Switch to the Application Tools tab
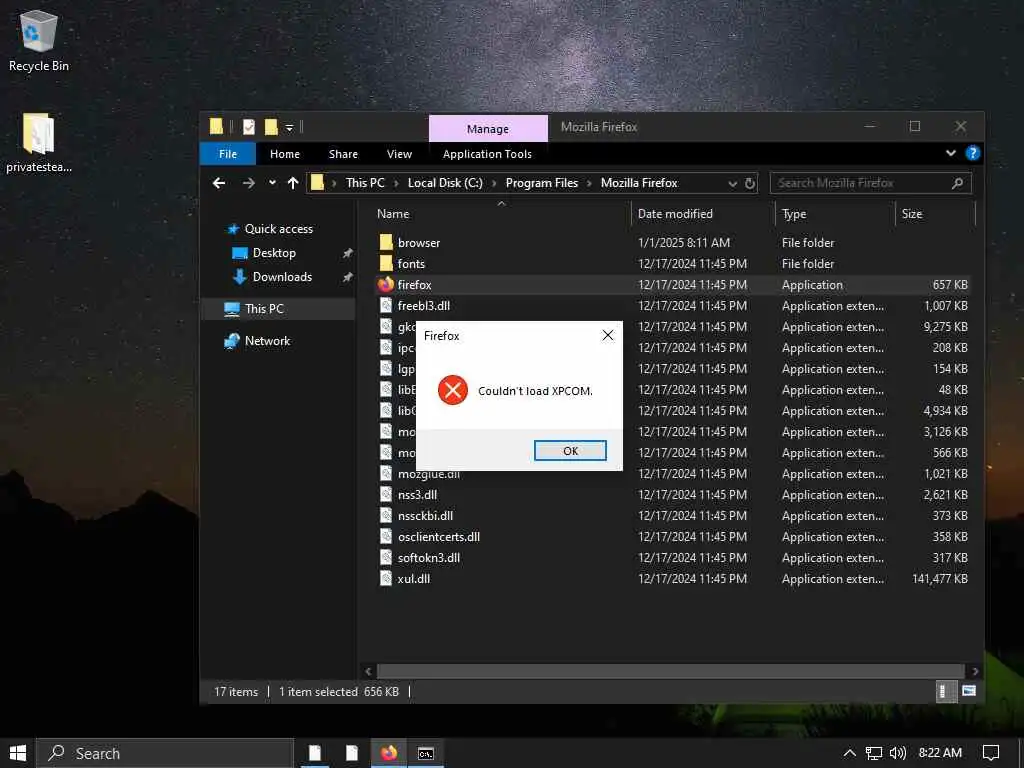The image size is (1024, 768). coord(487,154)
